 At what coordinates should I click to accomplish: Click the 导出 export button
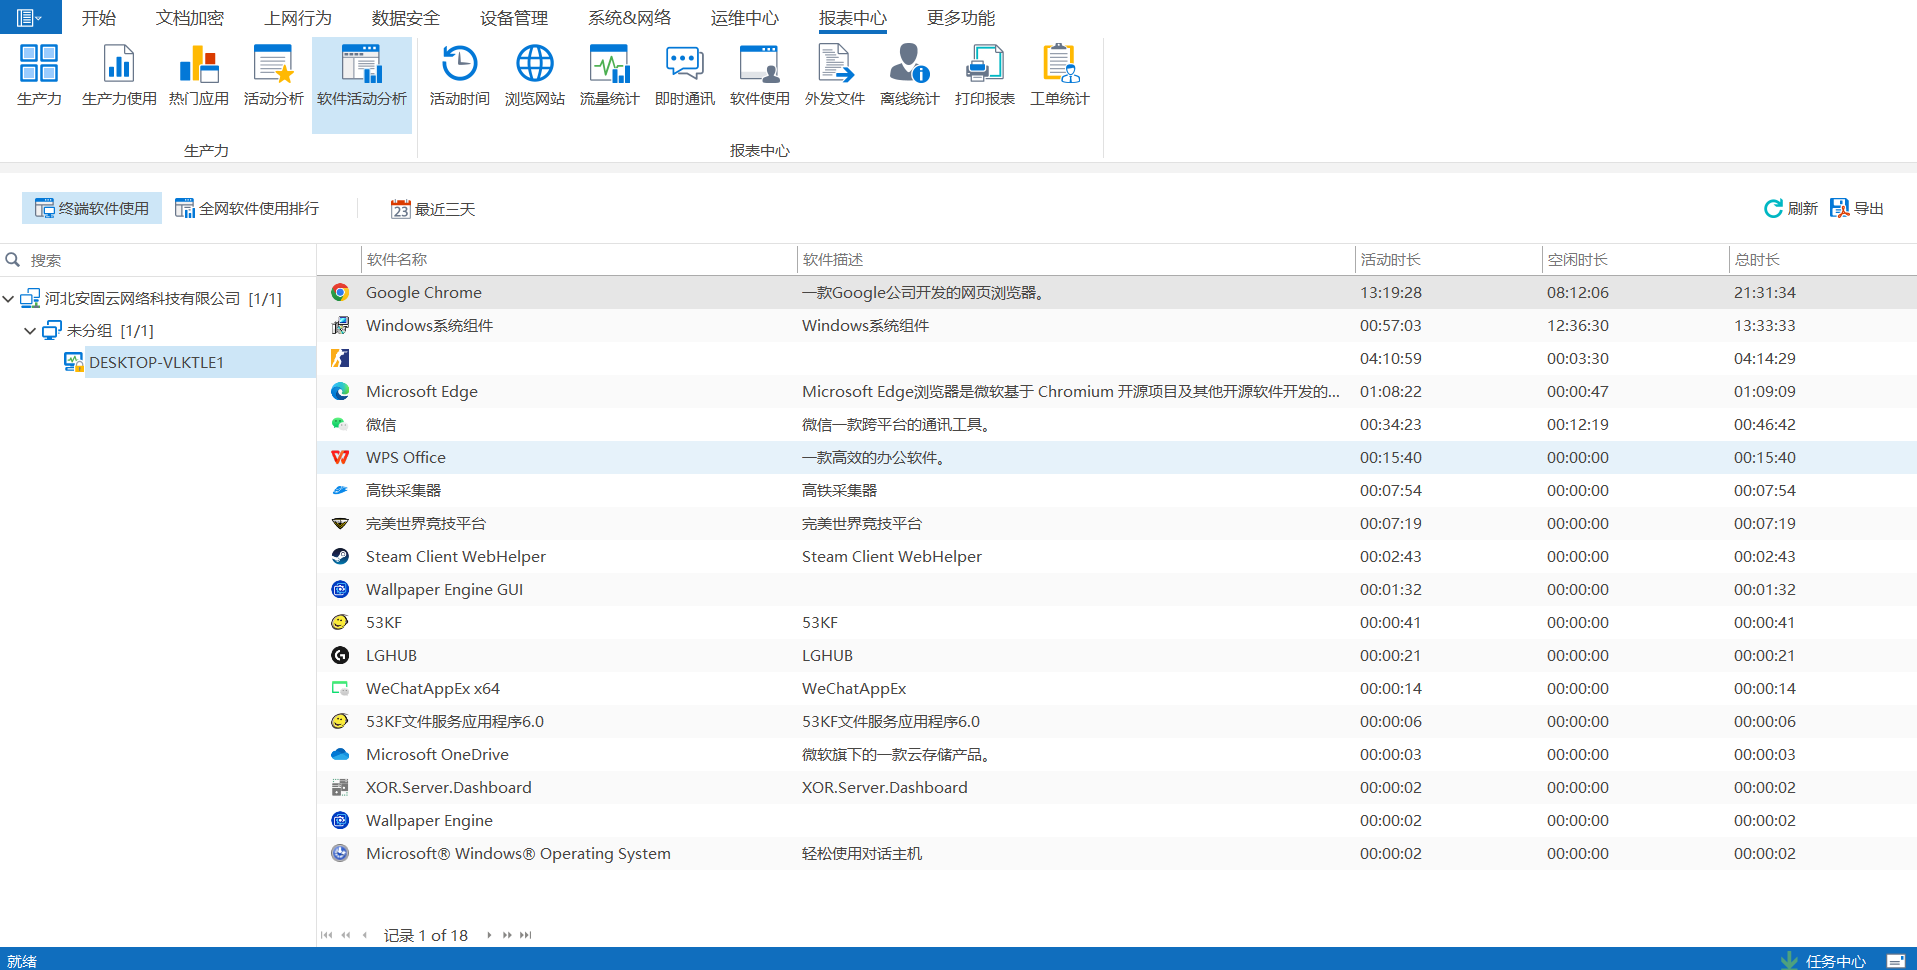click(1857, 208)
